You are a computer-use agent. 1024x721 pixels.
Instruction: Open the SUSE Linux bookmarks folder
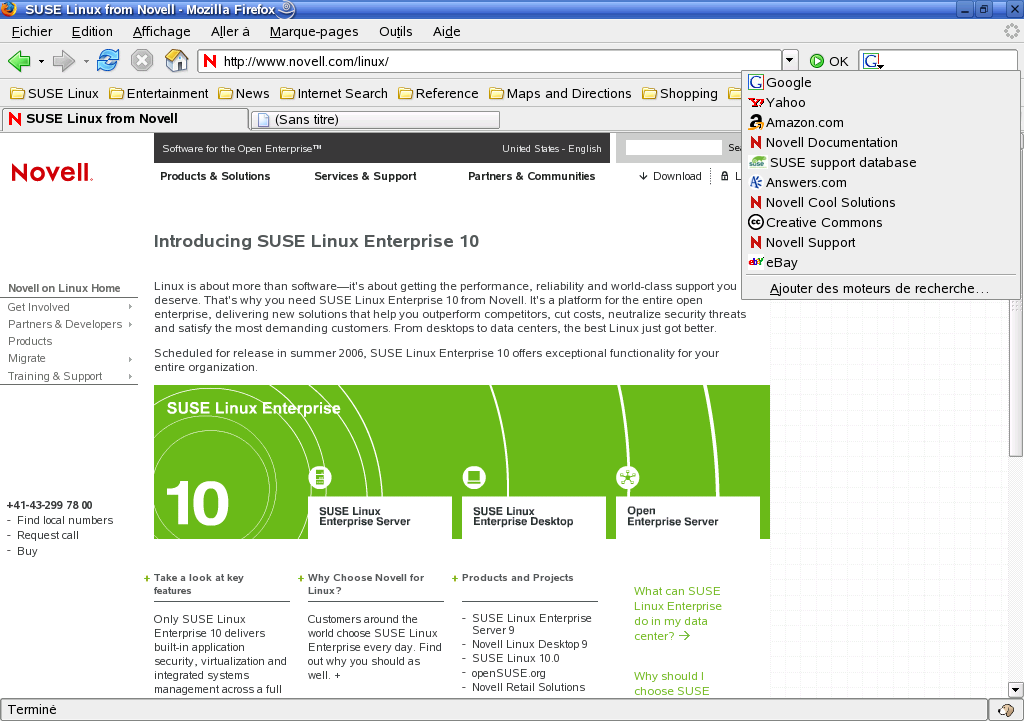click(55, 93)
